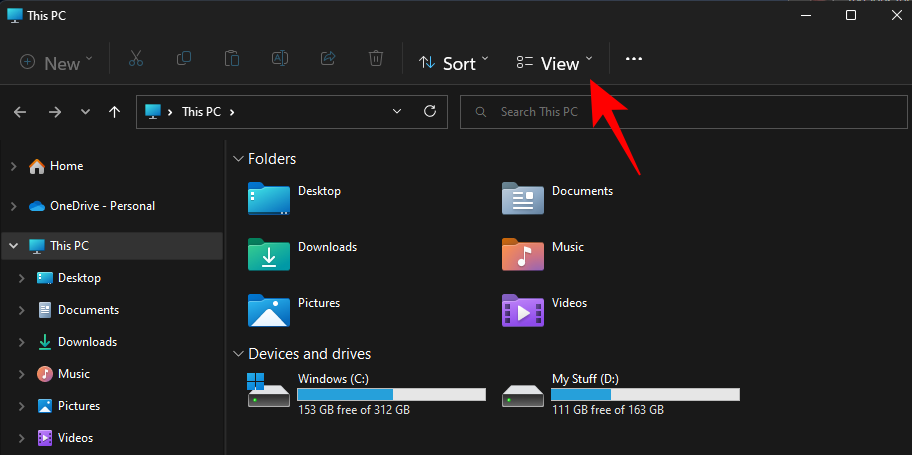Click the Windows (C:) storage usage bar
Image resolution: width=912 pixels, height=455 pixels.
click(x=391, y=395)
